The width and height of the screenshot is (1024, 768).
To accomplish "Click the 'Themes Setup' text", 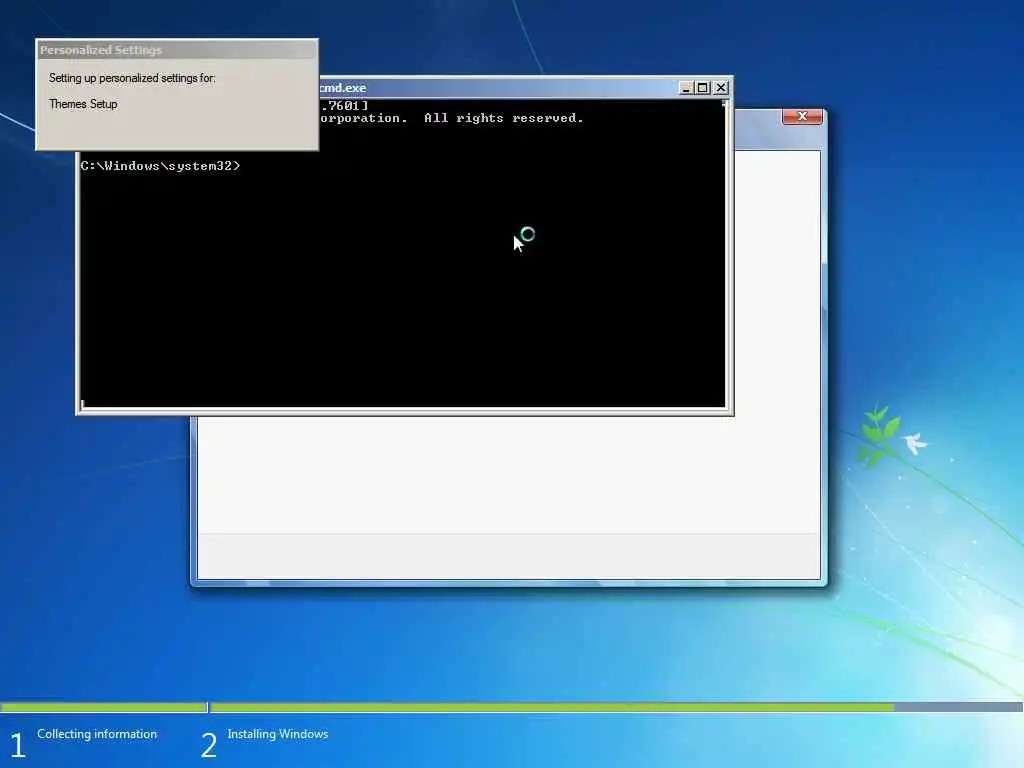I will coord(83,104).
